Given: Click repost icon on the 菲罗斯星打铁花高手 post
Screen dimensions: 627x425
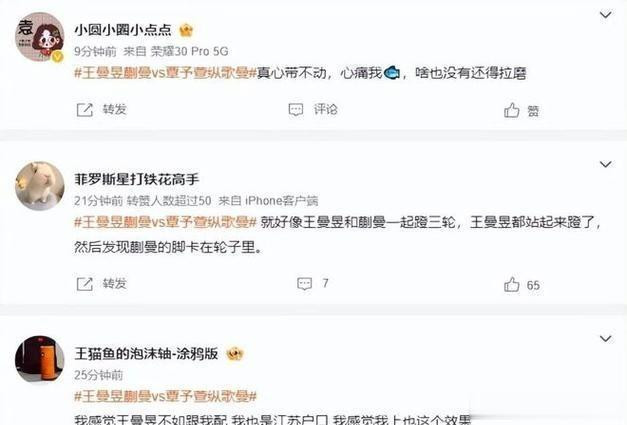Looking at the screenshot, I should 84,284.
